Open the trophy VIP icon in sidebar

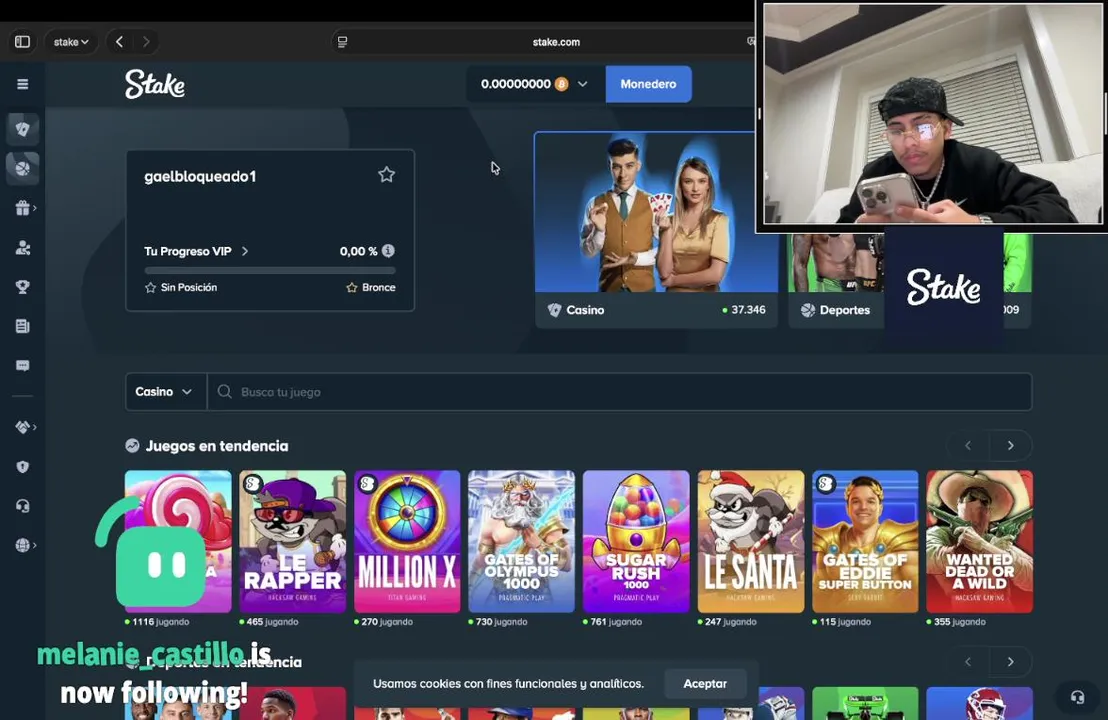pos(23,287)
